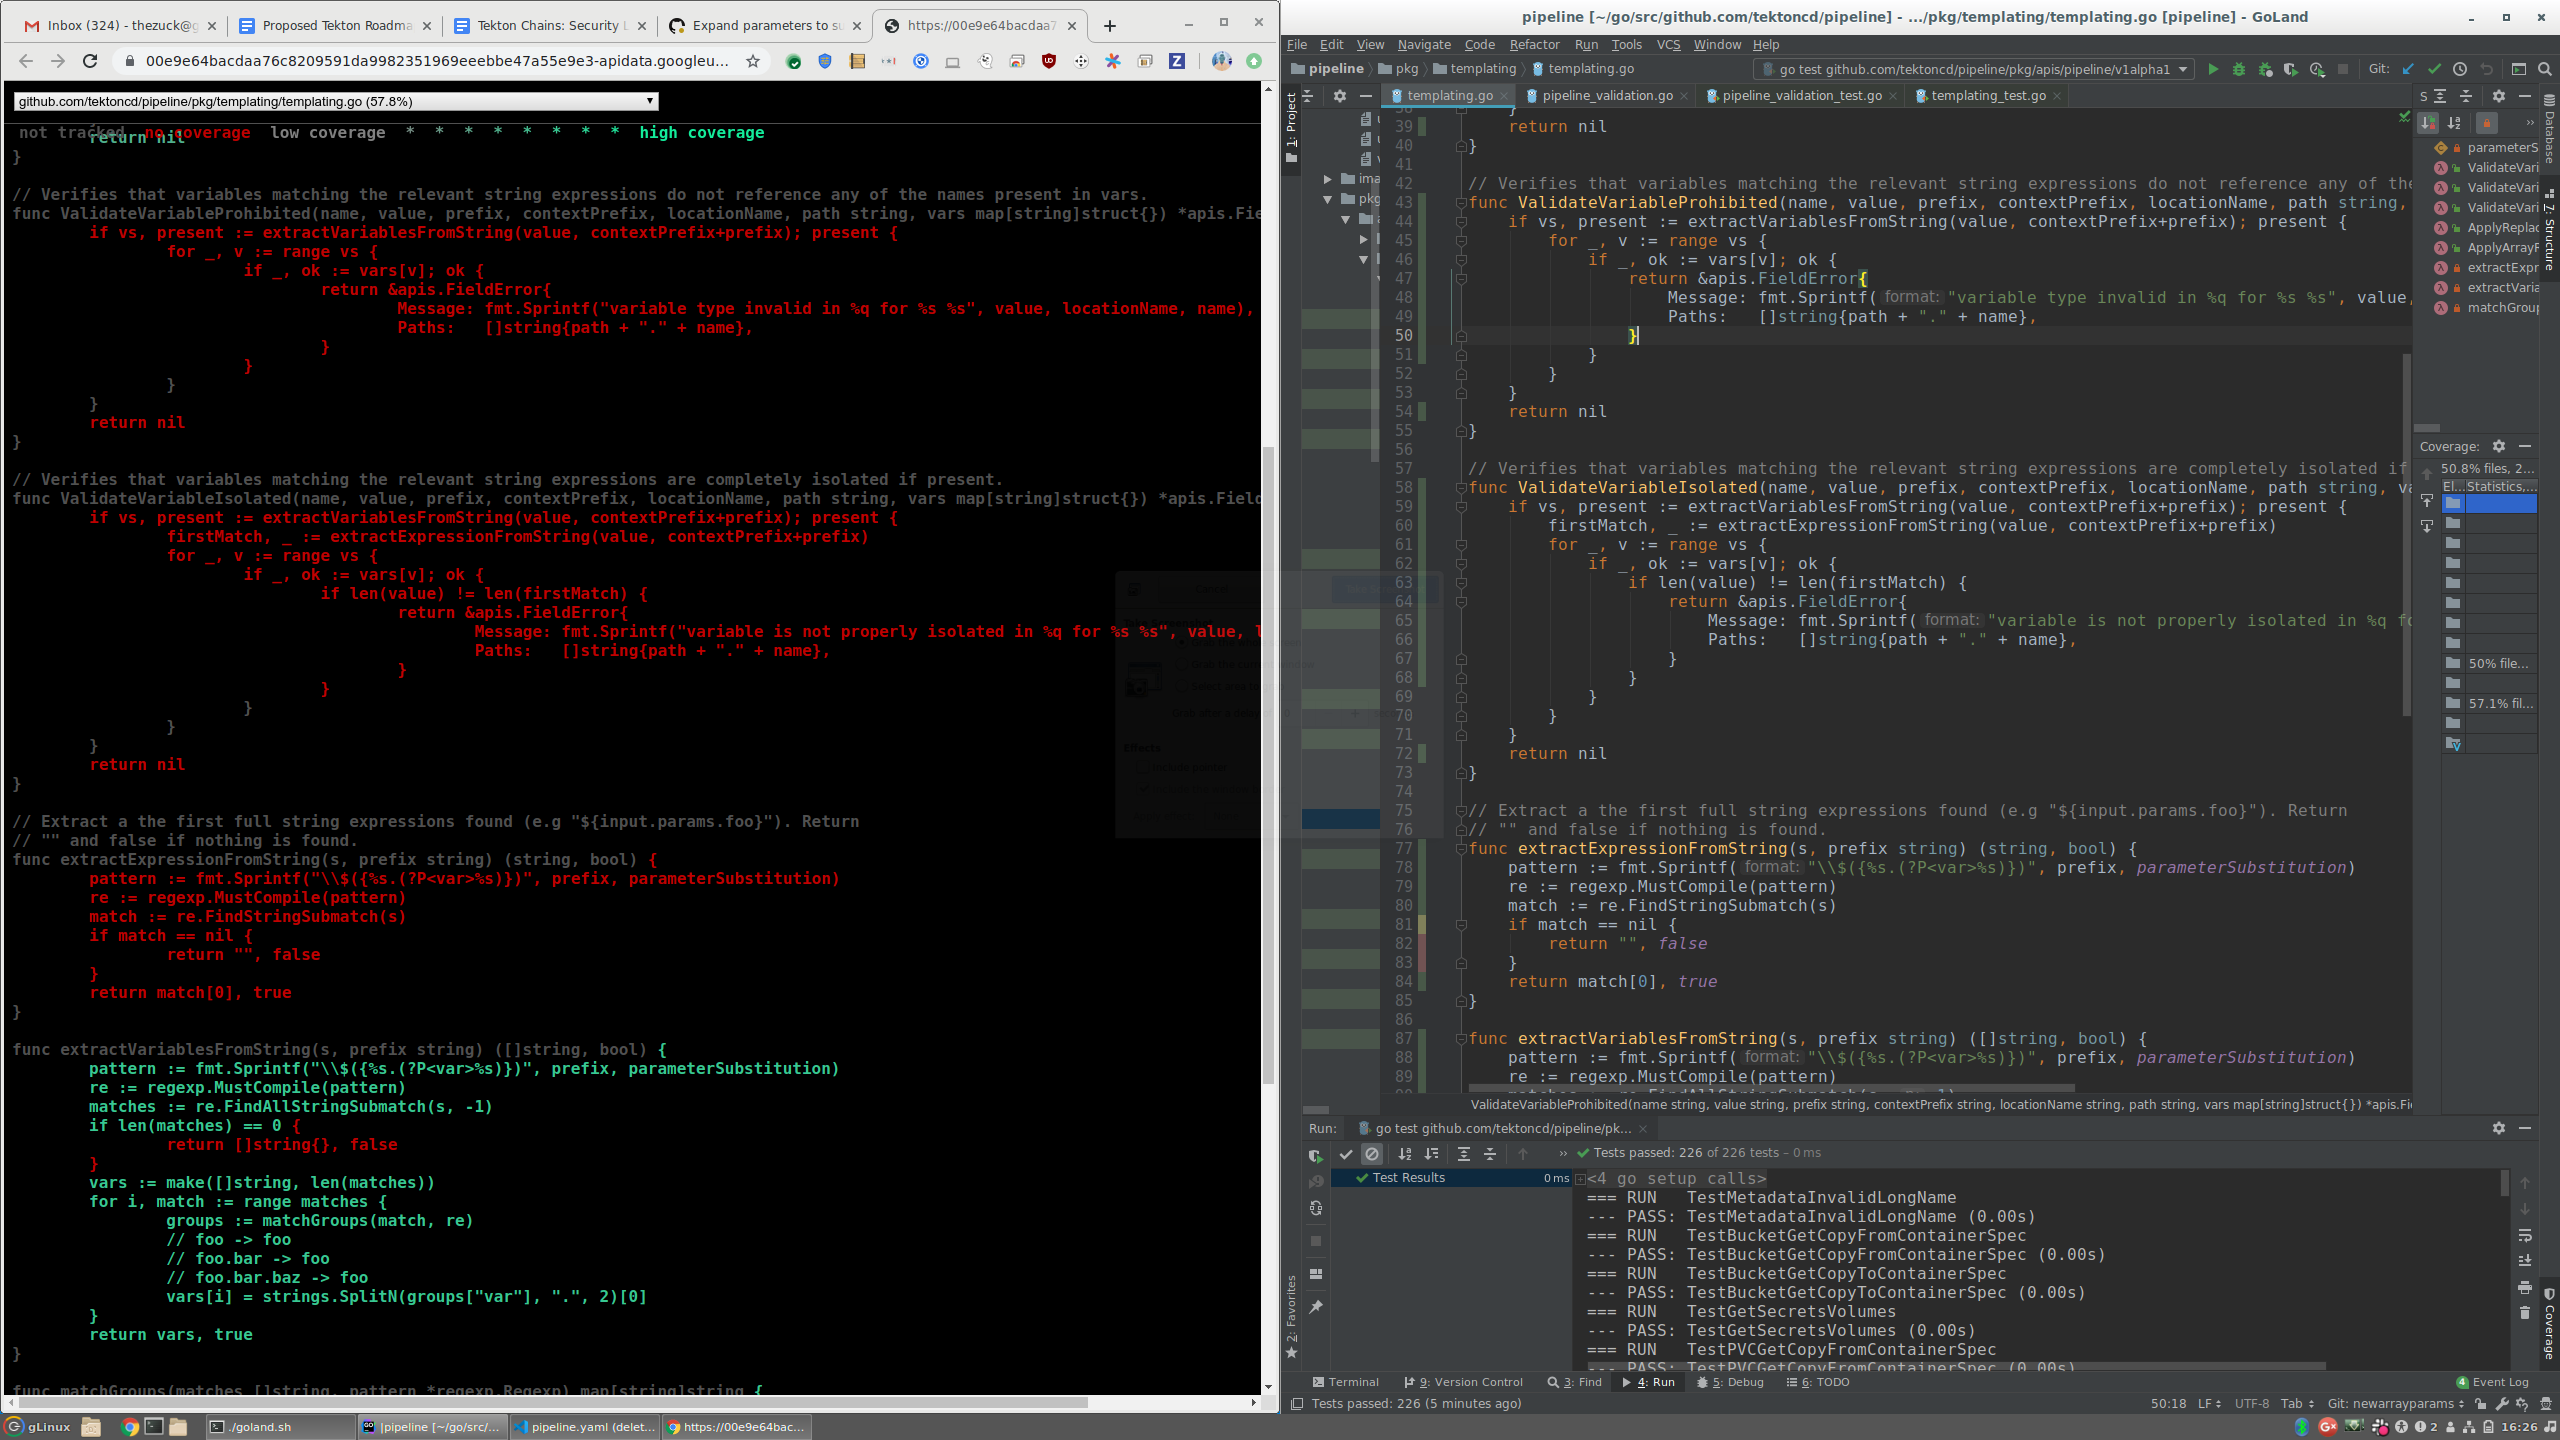Click the green Run button in GoLand toolbar

click(2213, 69)
